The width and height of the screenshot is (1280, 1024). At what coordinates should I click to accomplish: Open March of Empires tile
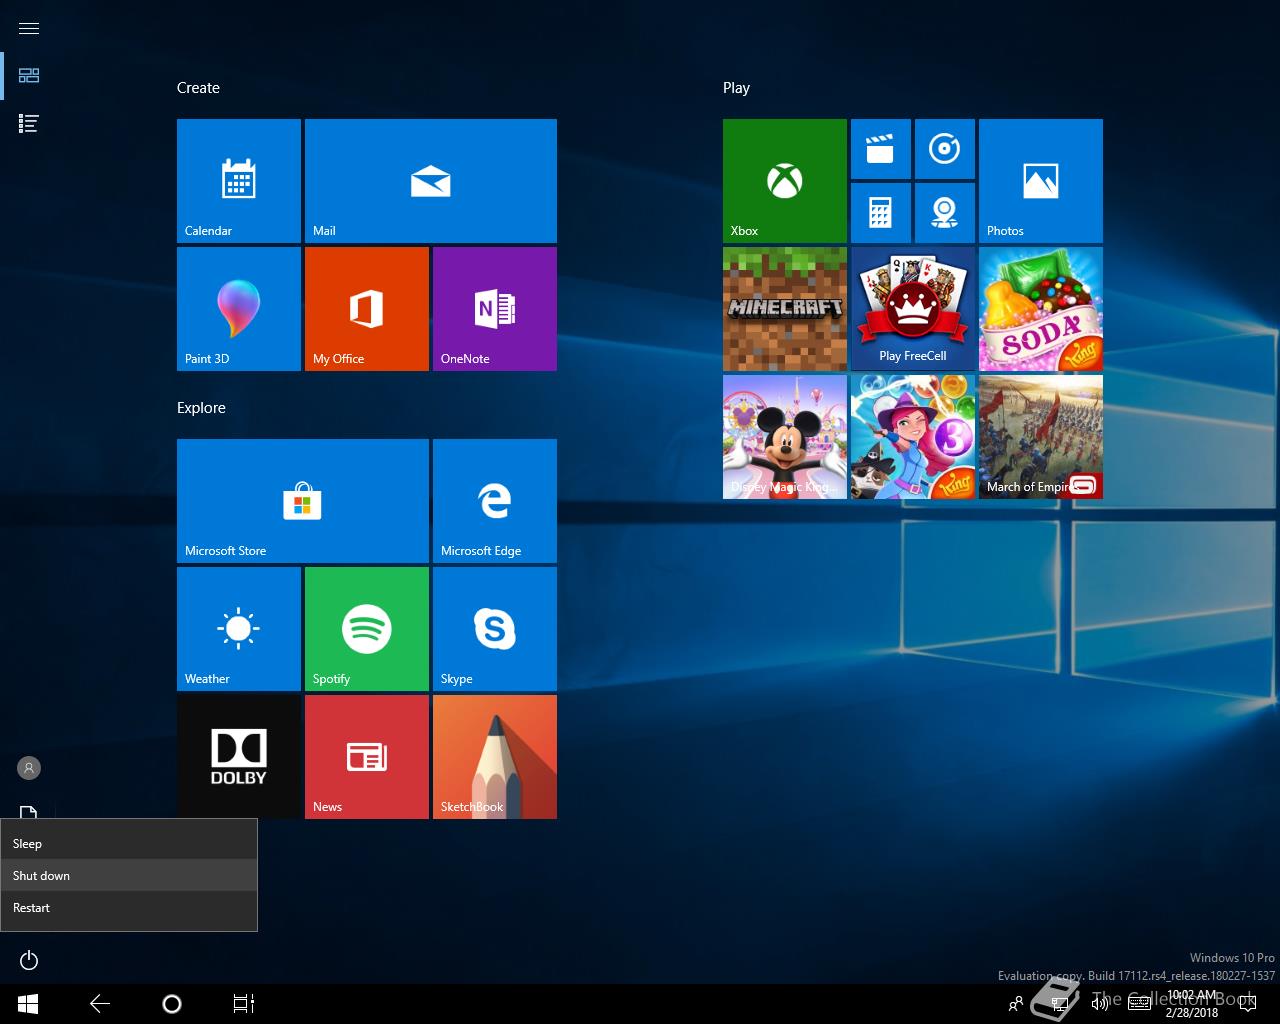pyautogui.click(x=1041, y=437)
